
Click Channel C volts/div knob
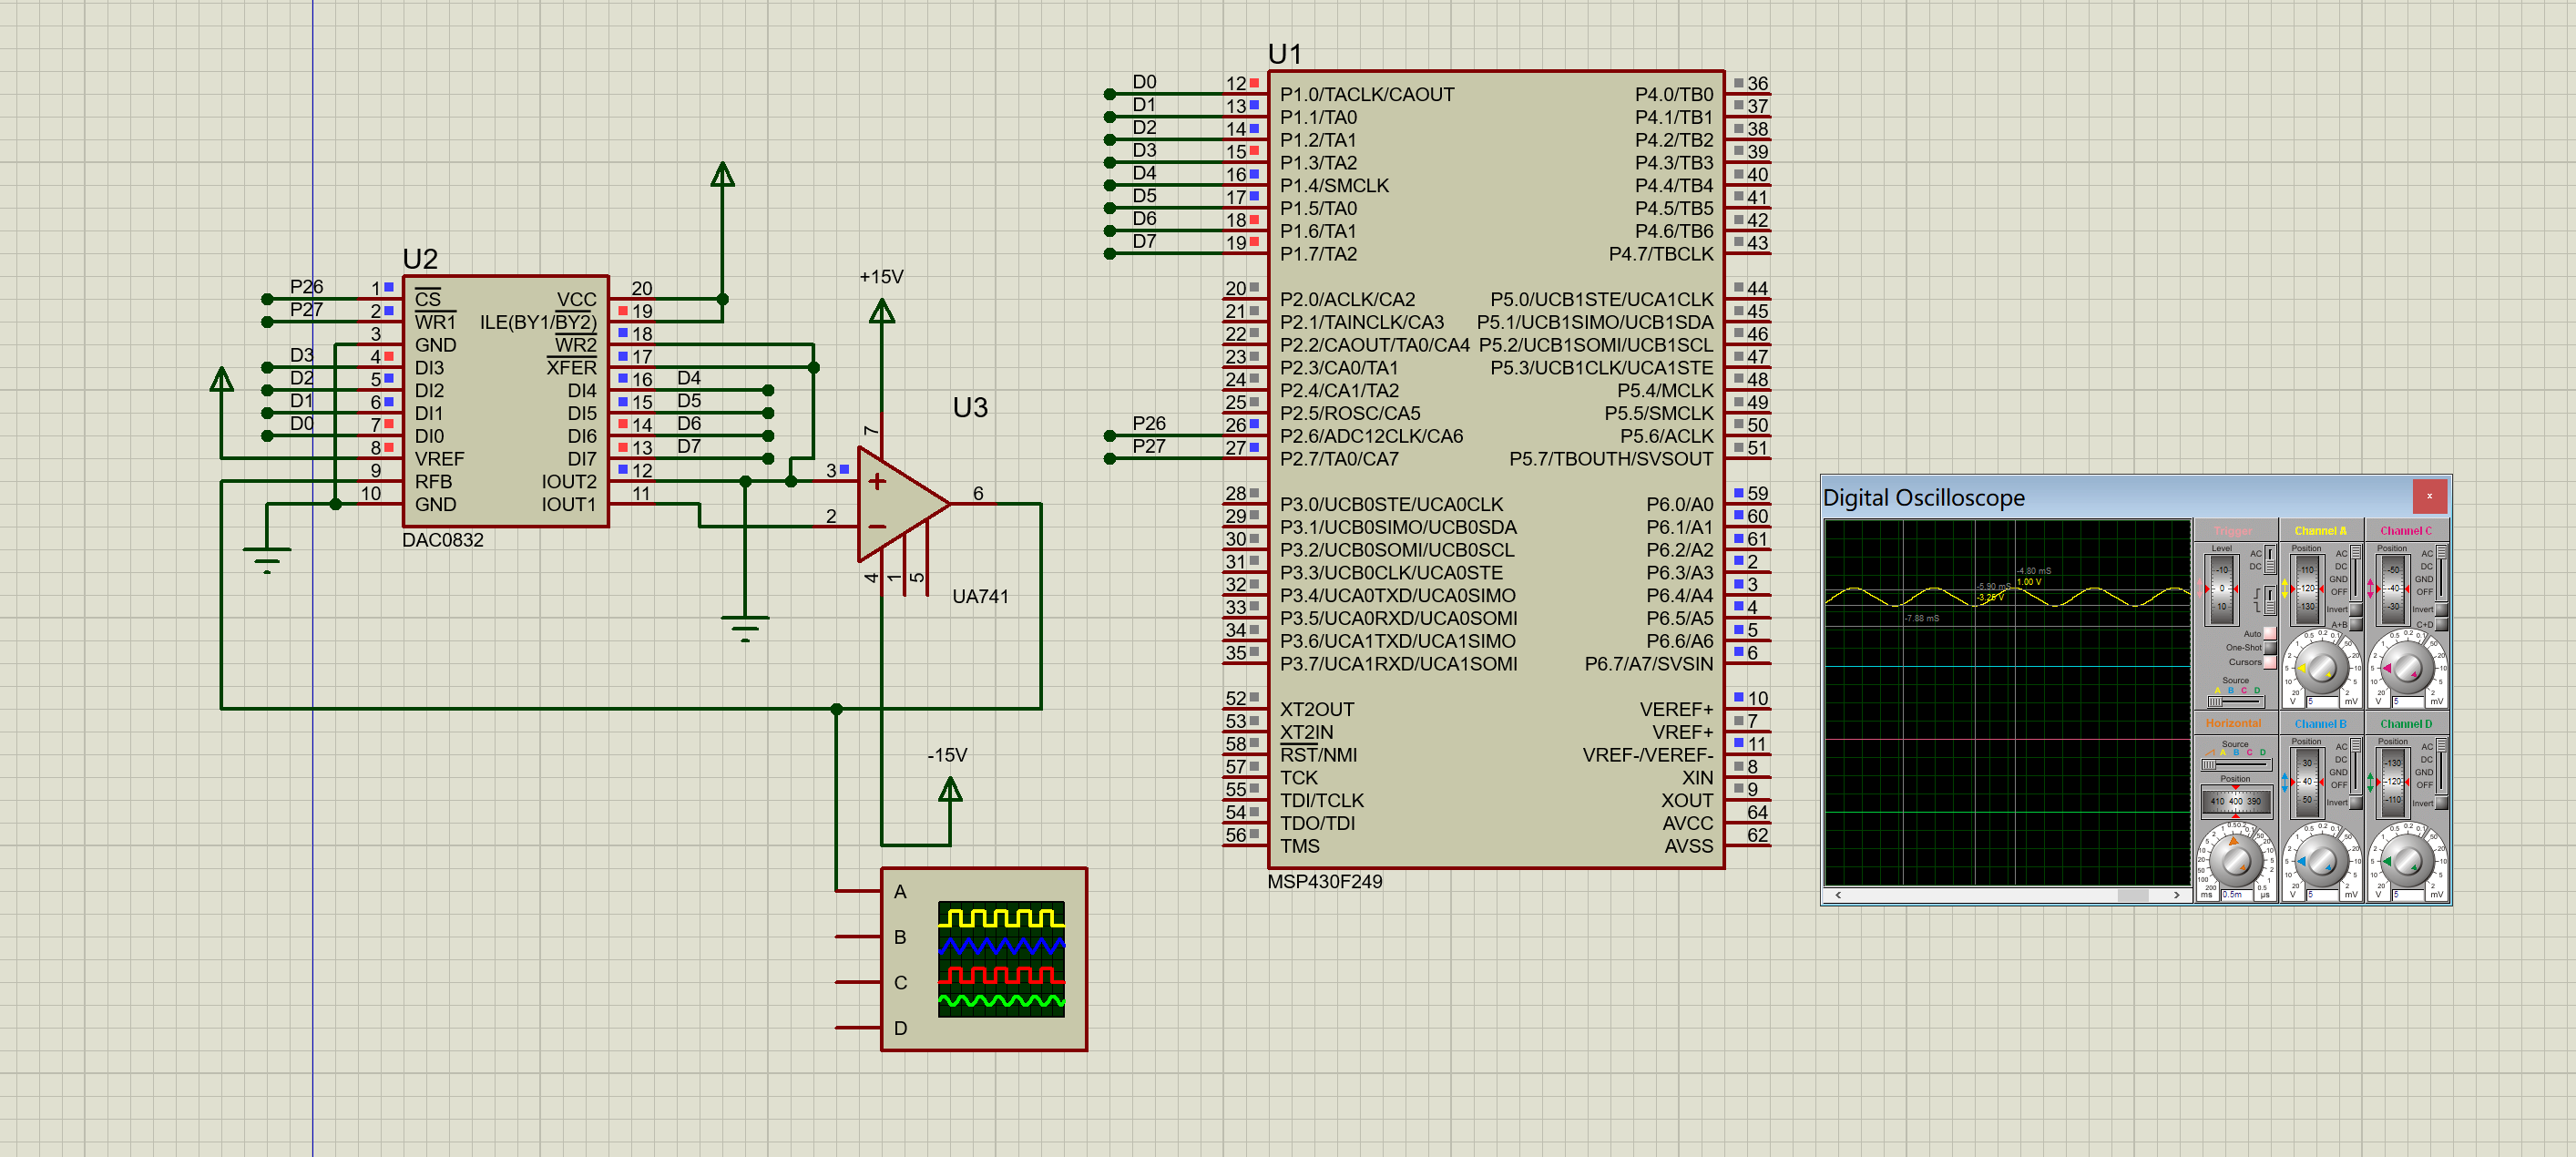[2407, 668]
